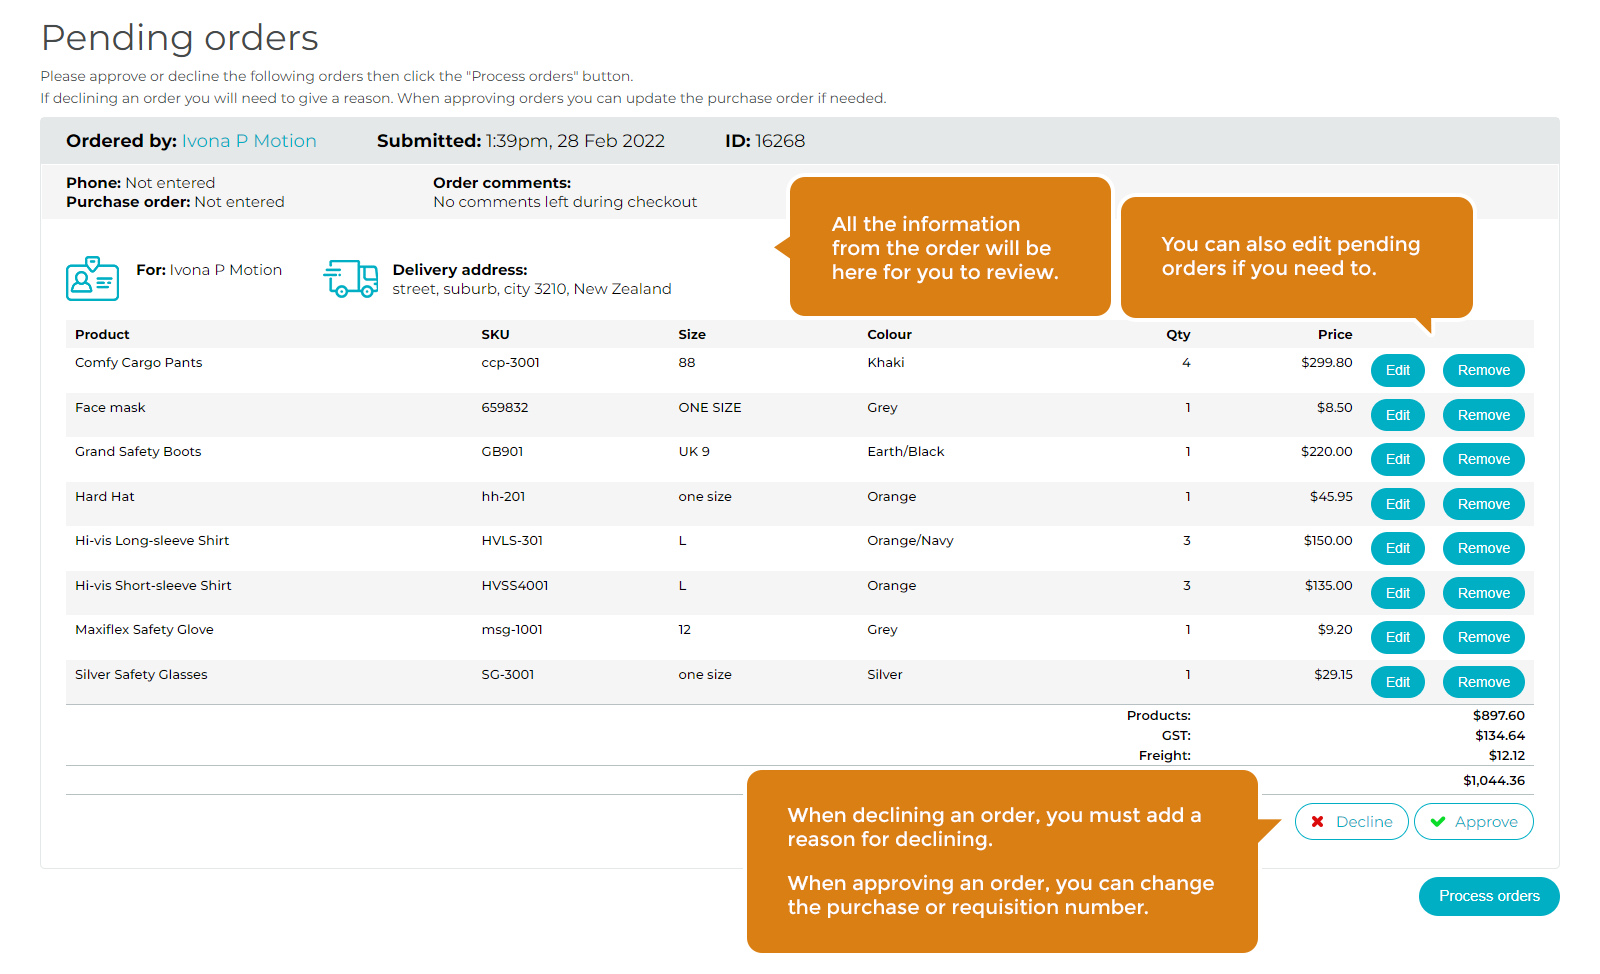
Task: Remove Comfy Cargo Pants from the order
Action: (1483, 371)
